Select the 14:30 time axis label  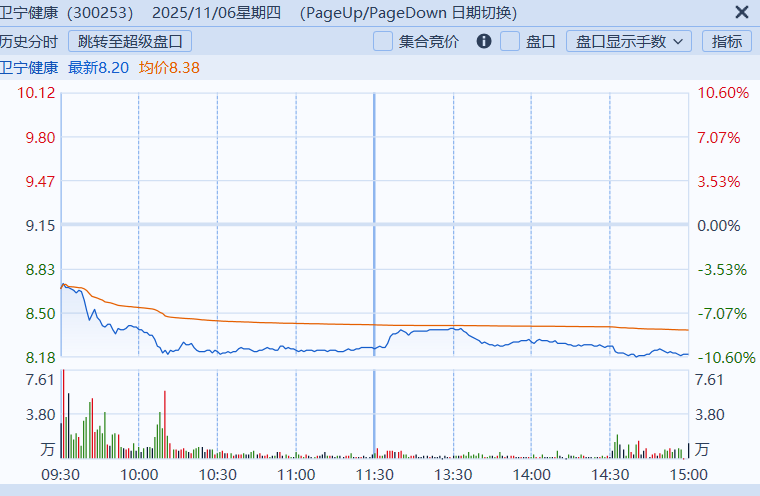coord(610,474)
